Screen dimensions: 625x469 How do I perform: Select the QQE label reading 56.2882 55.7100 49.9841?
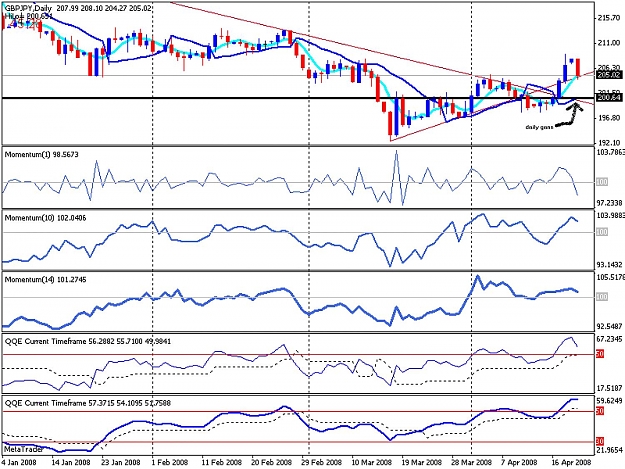click(x=88, y=341)
